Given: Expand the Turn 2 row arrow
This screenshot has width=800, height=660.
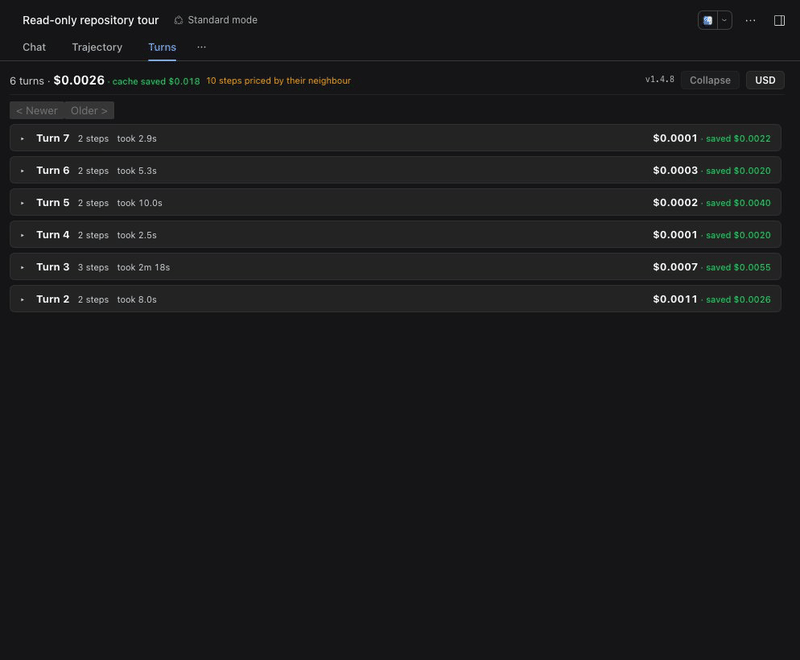Looking at the screenshot, I should click(x=22, y=299).
